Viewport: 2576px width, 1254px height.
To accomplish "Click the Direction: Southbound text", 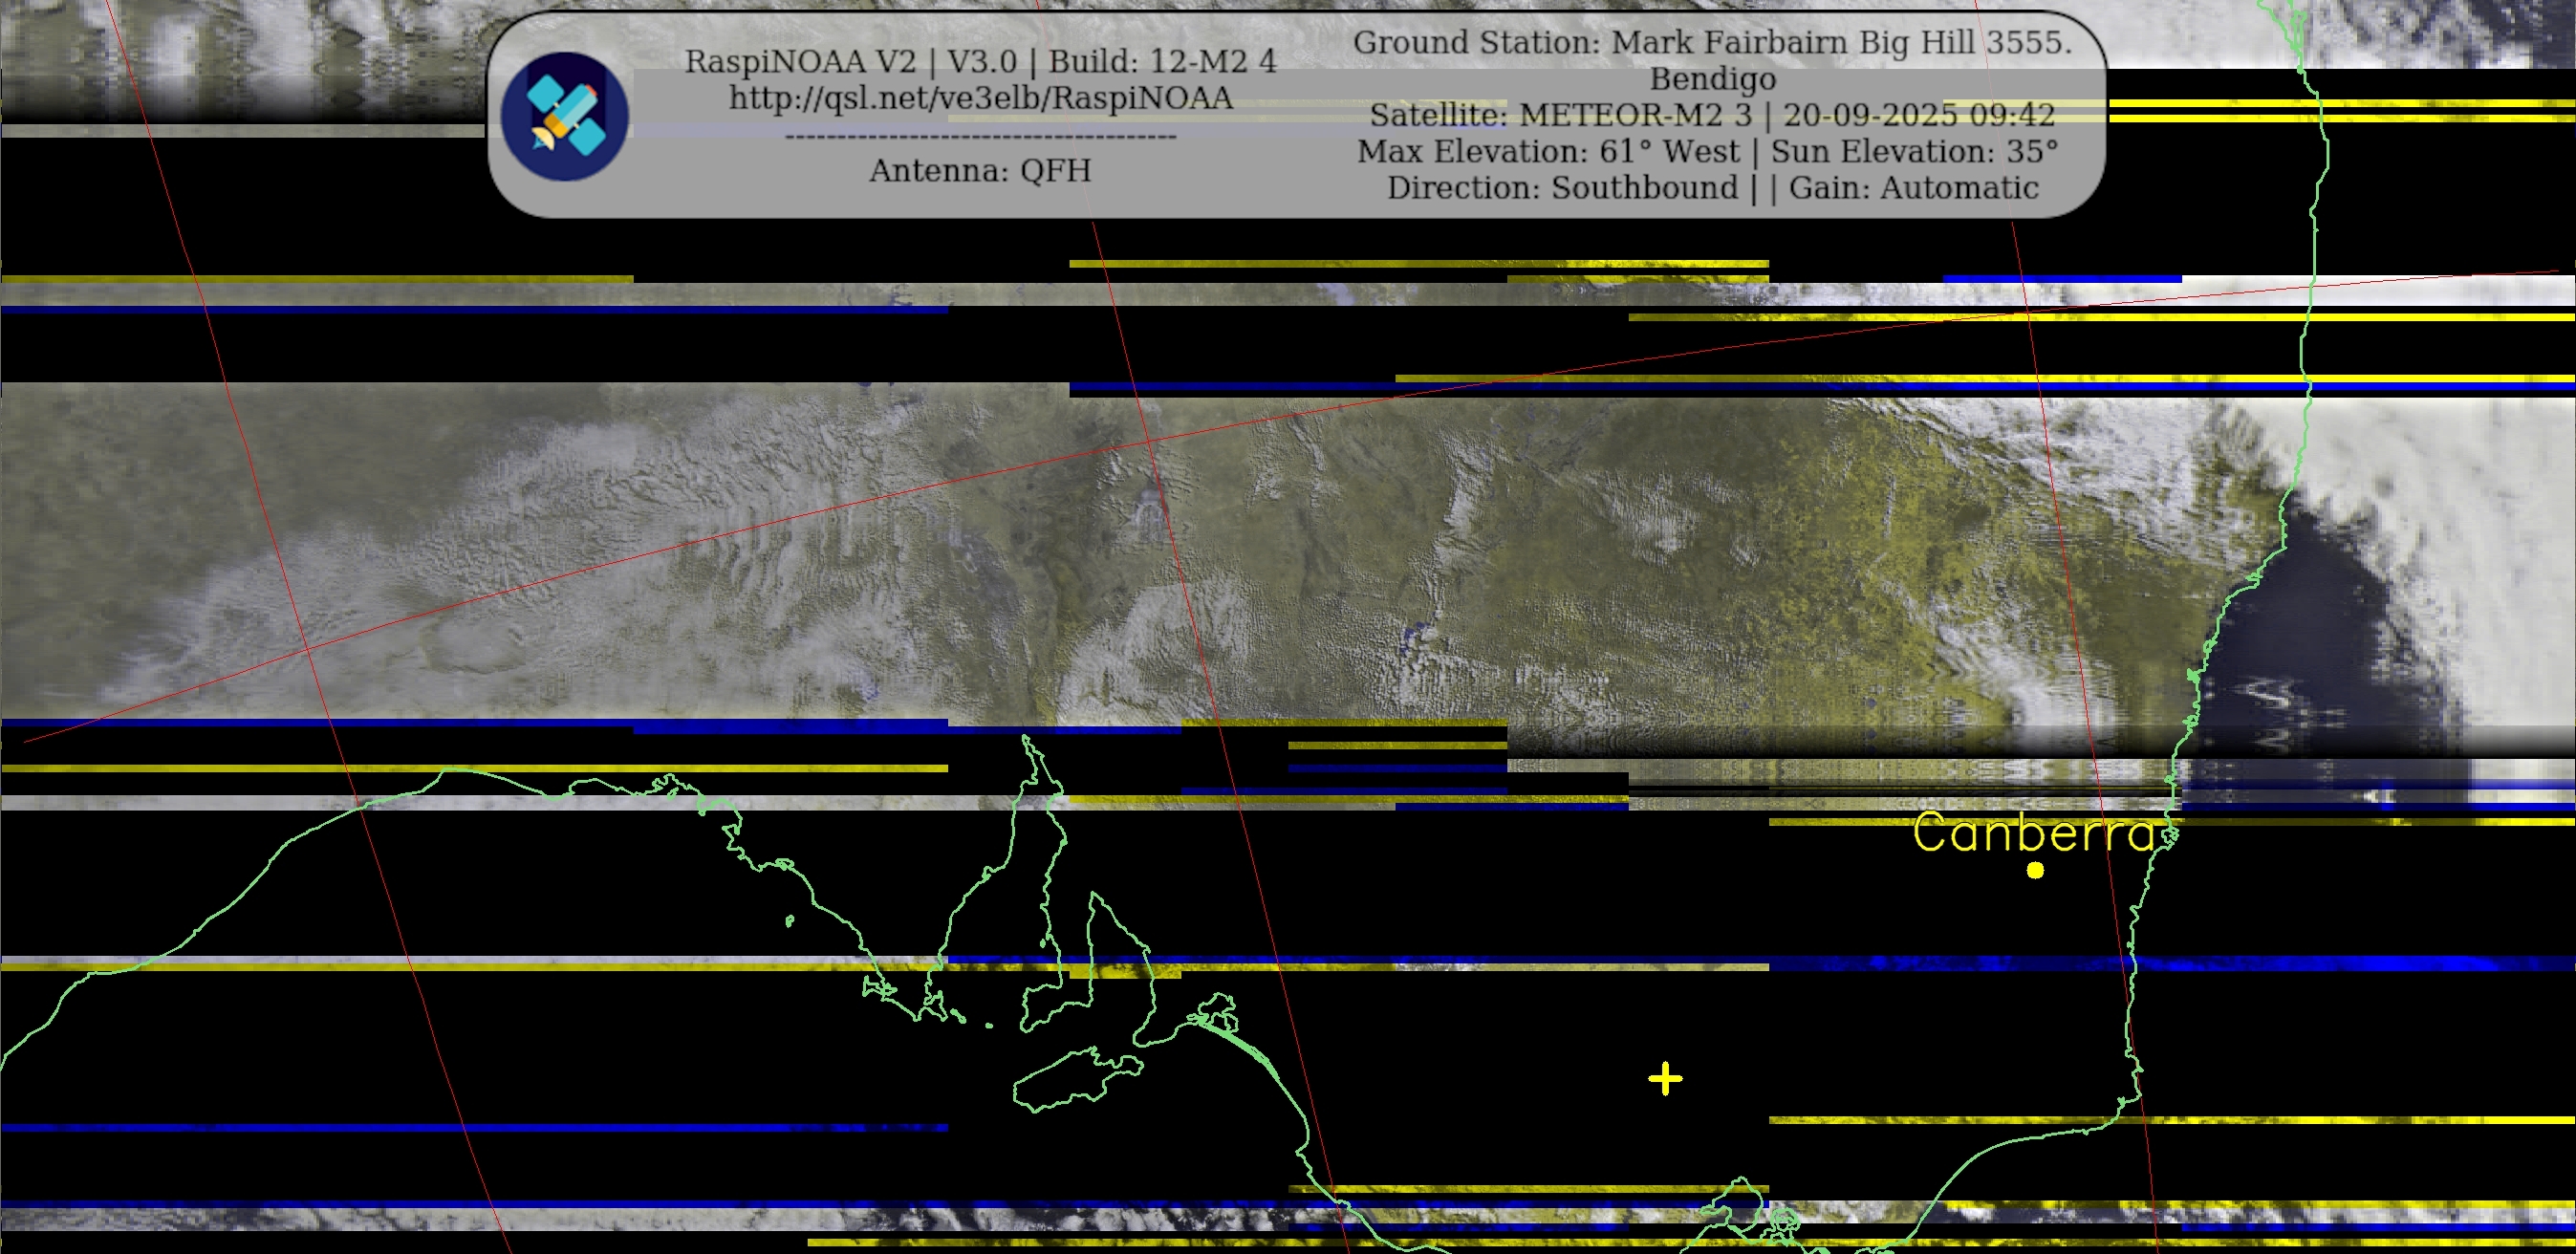I will click(1562, 188).
